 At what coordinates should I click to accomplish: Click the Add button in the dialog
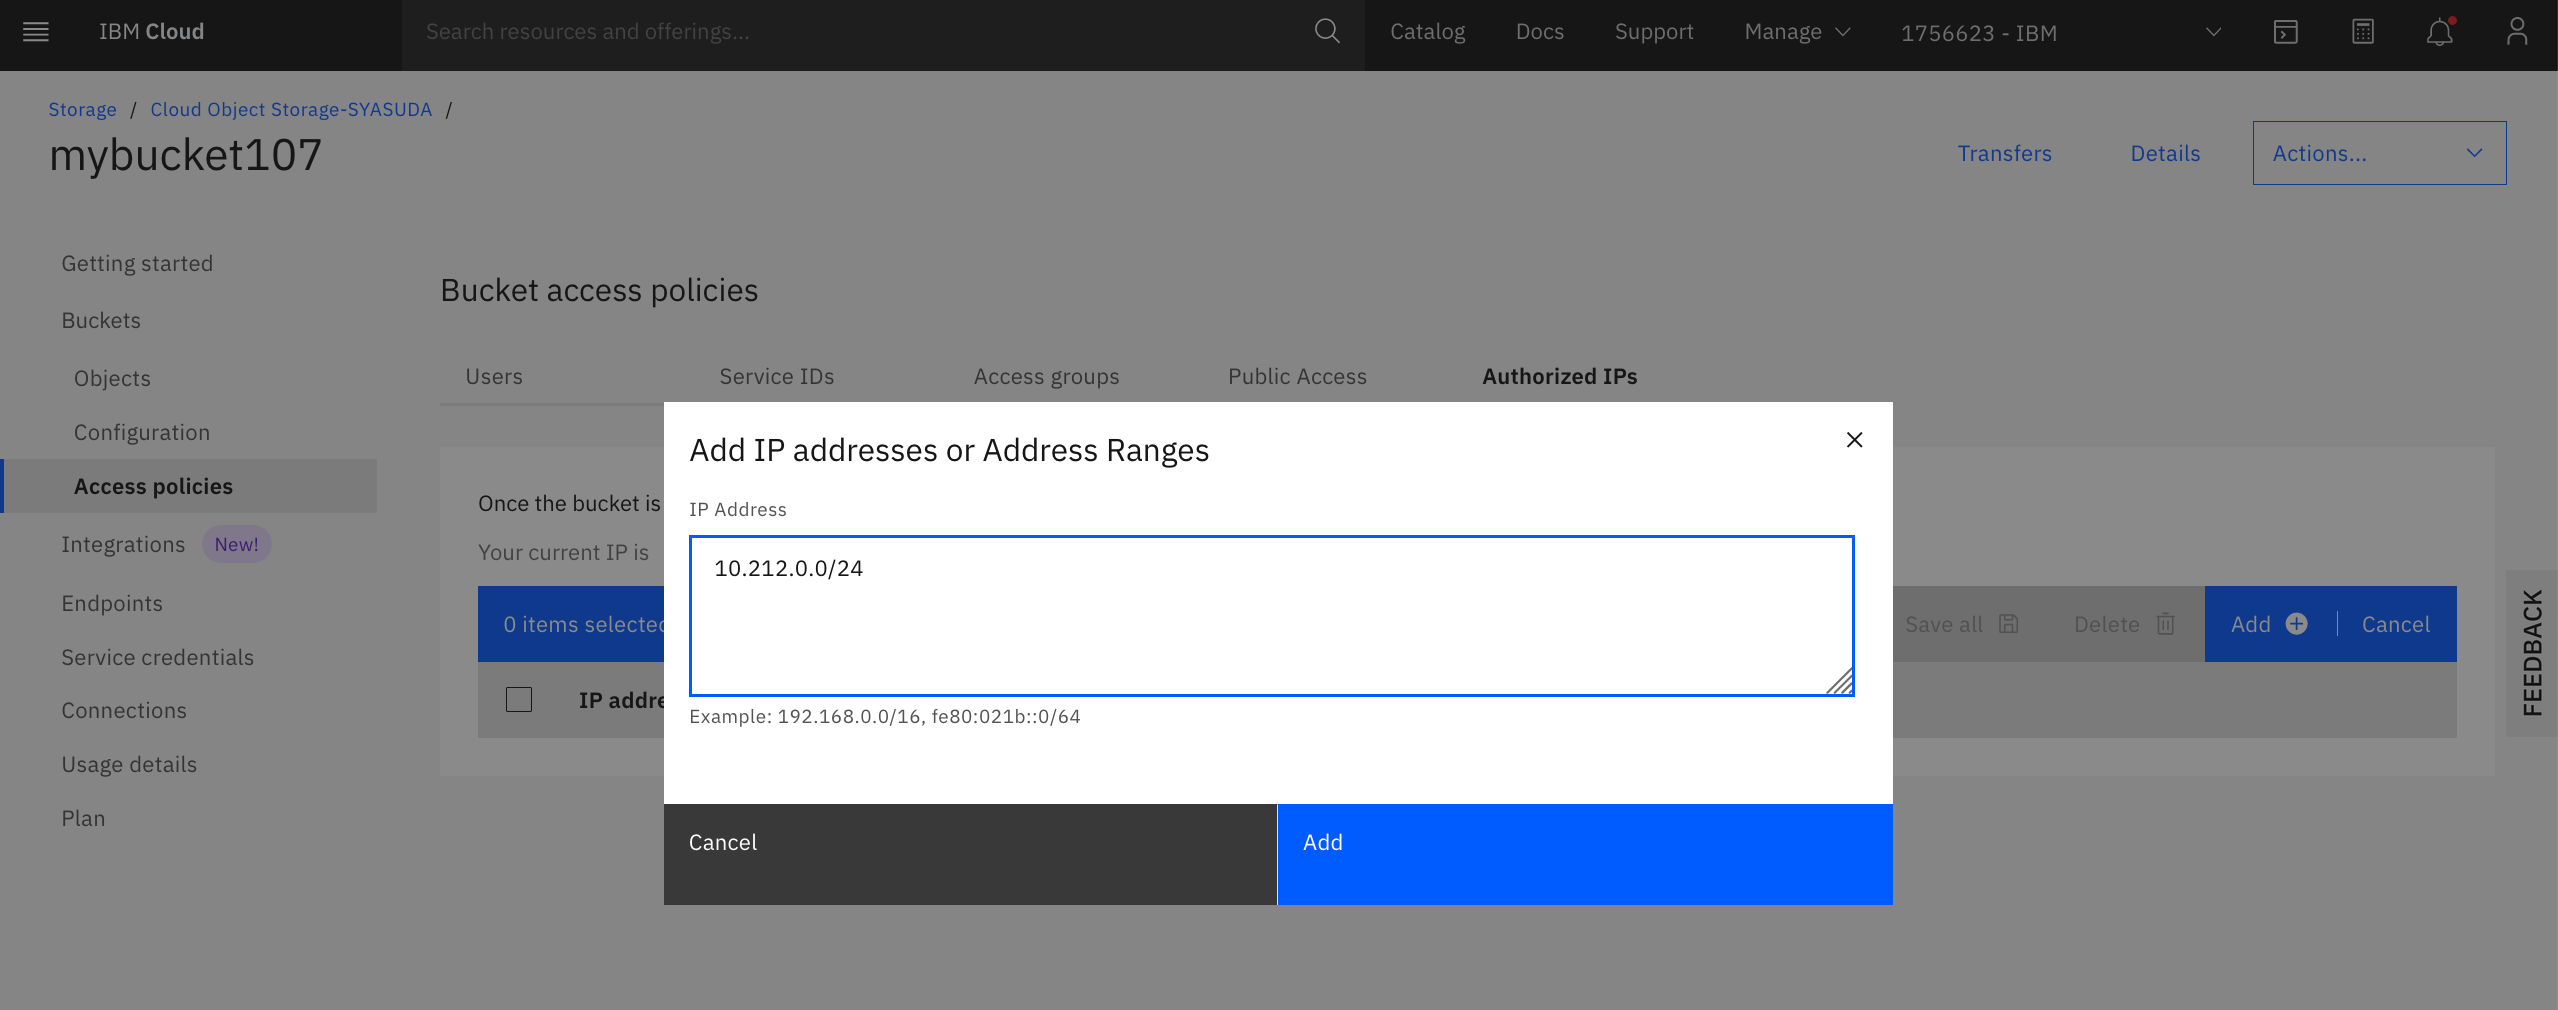coord(1585,854)
